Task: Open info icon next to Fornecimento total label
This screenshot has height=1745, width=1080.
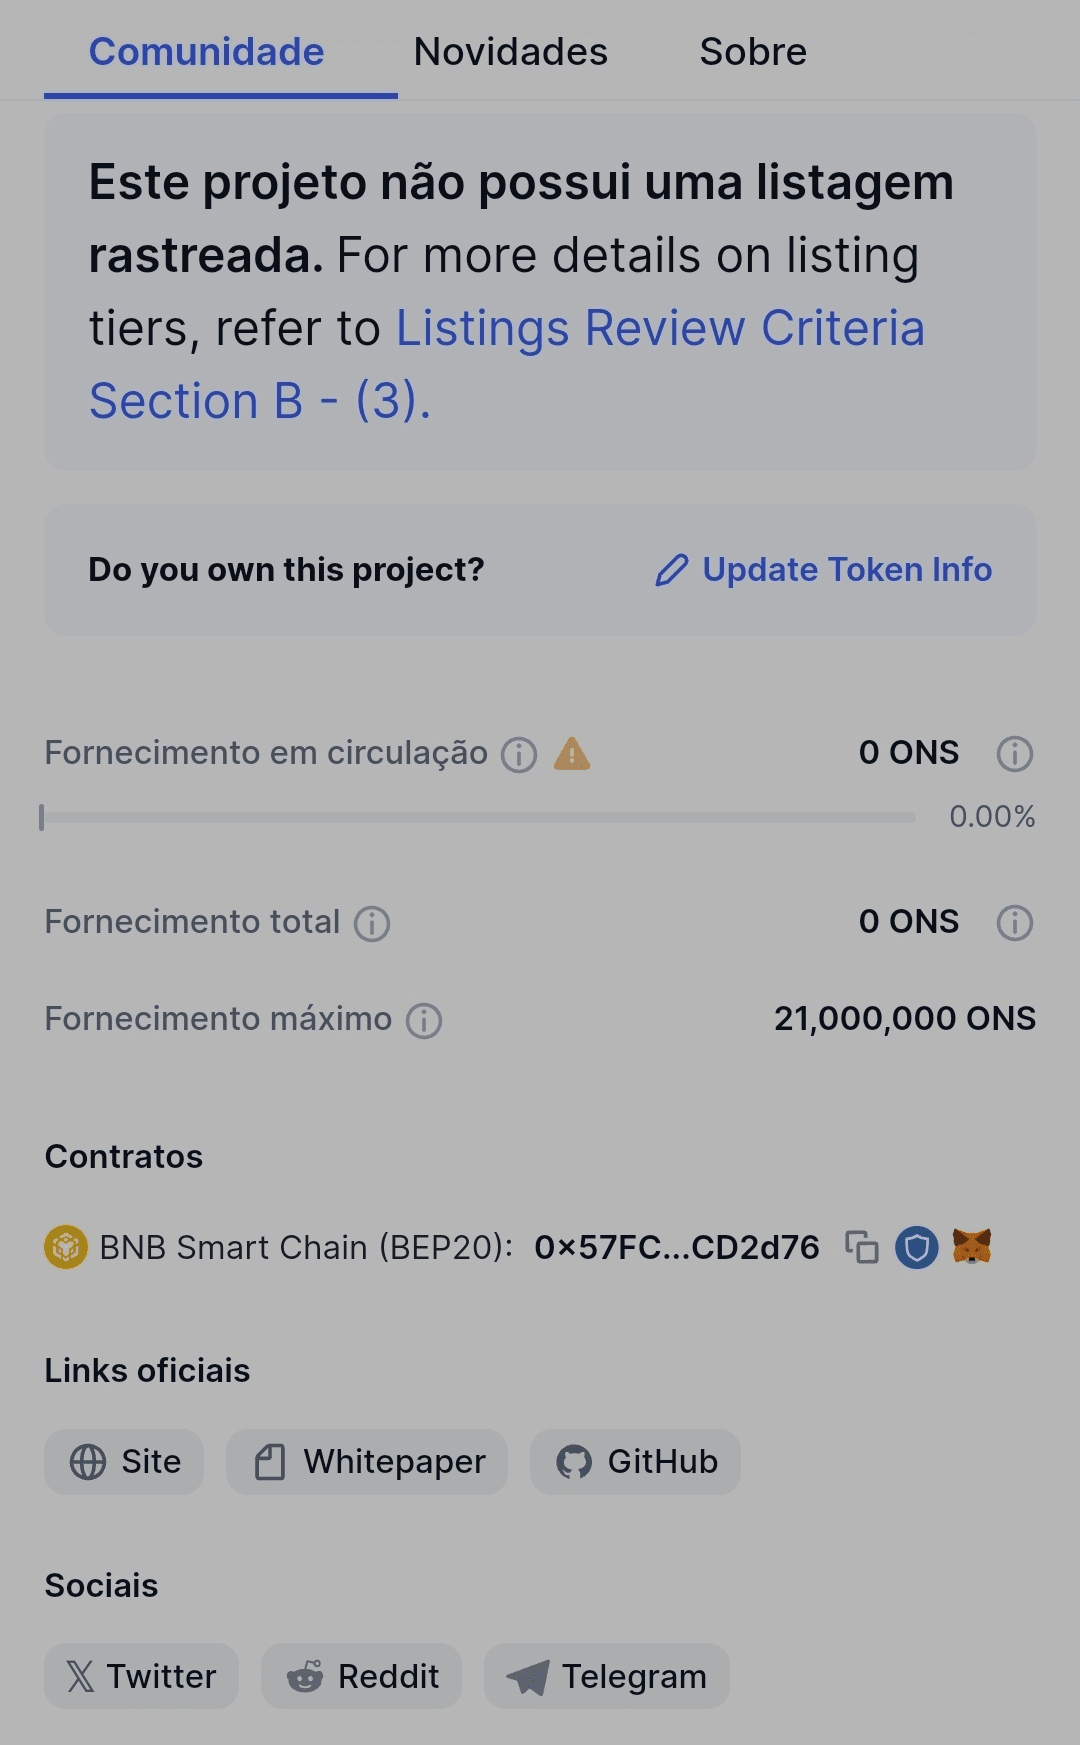Action: click(x=372, y=923)
